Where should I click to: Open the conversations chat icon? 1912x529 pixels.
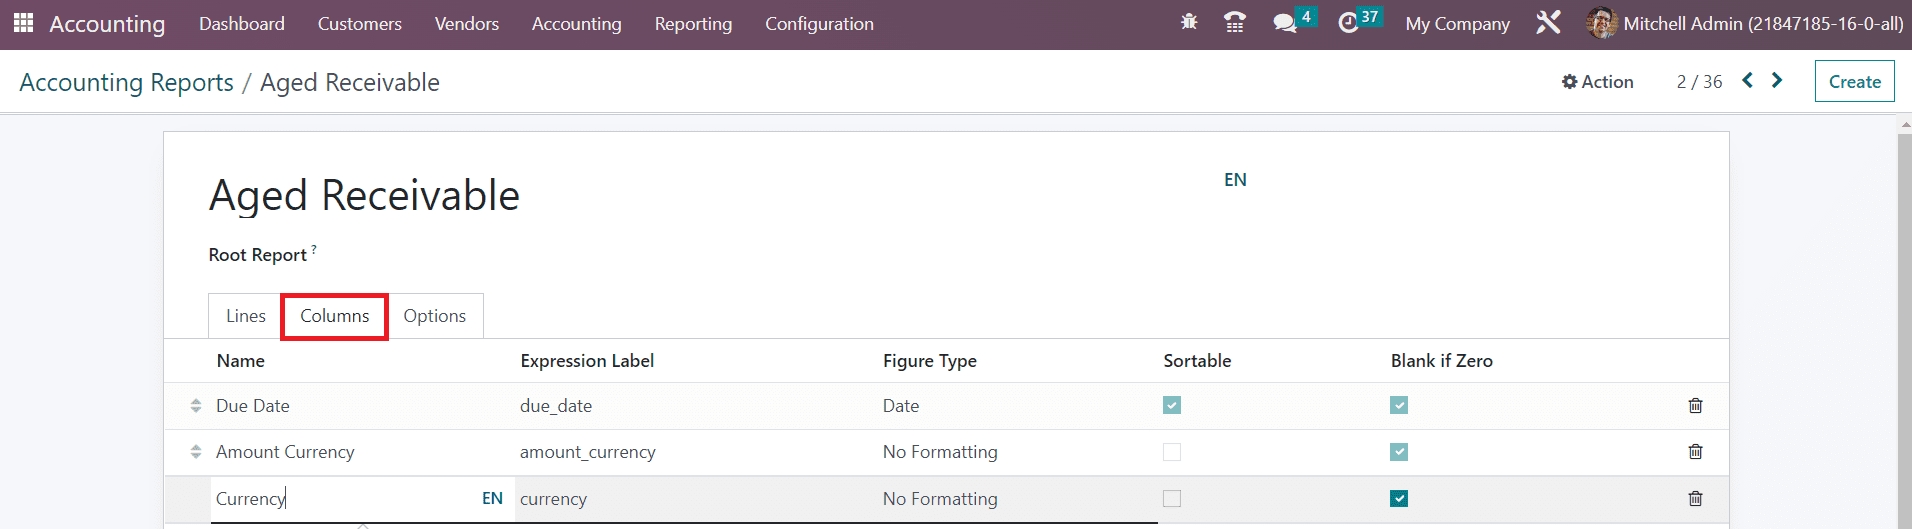[x=1284, y=23]
